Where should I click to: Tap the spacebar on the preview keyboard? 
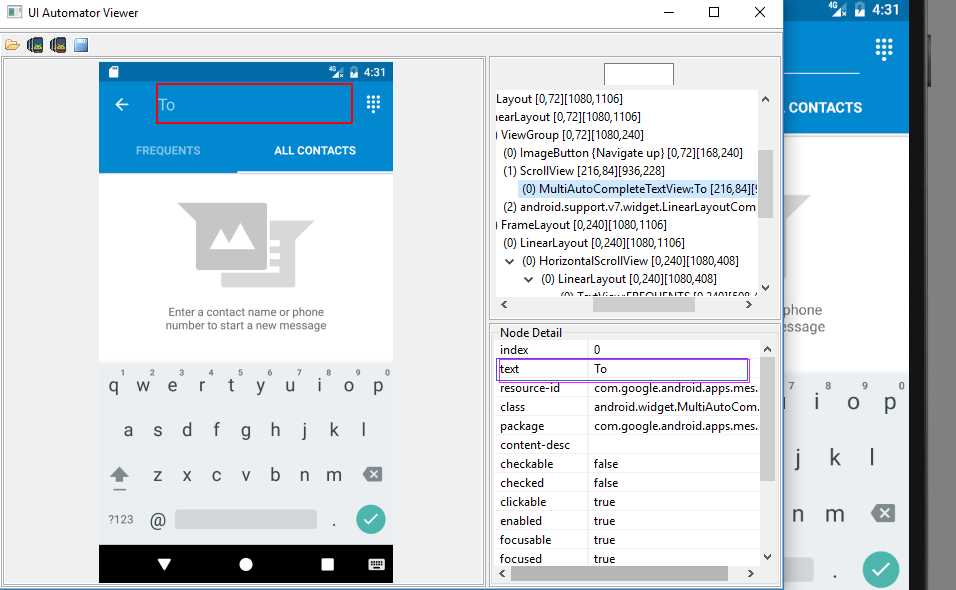[x=246, y=519]
